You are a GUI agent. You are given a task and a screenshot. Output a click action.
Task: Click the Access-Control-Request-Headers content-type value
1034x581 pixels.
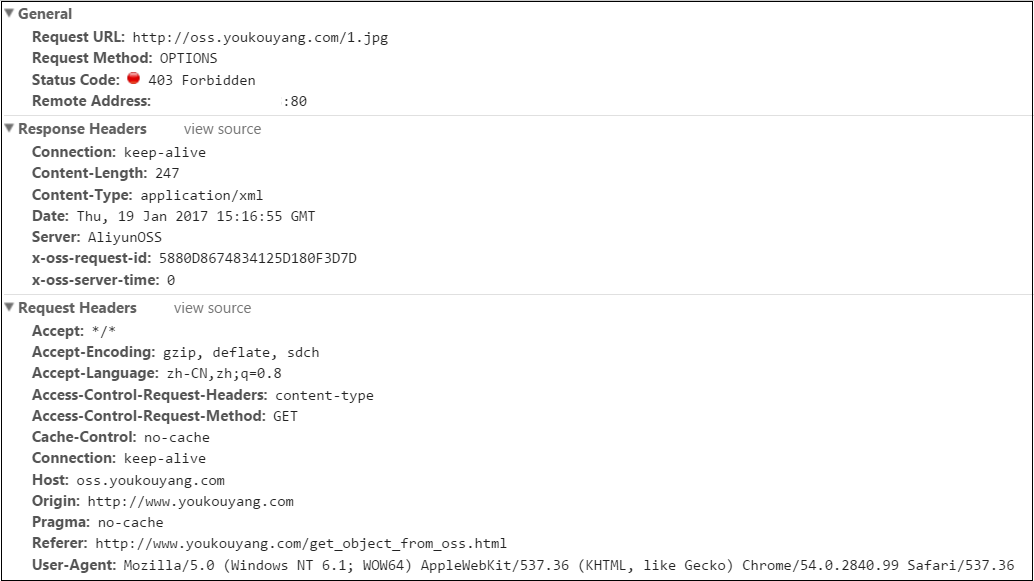(x=324, y=396)
